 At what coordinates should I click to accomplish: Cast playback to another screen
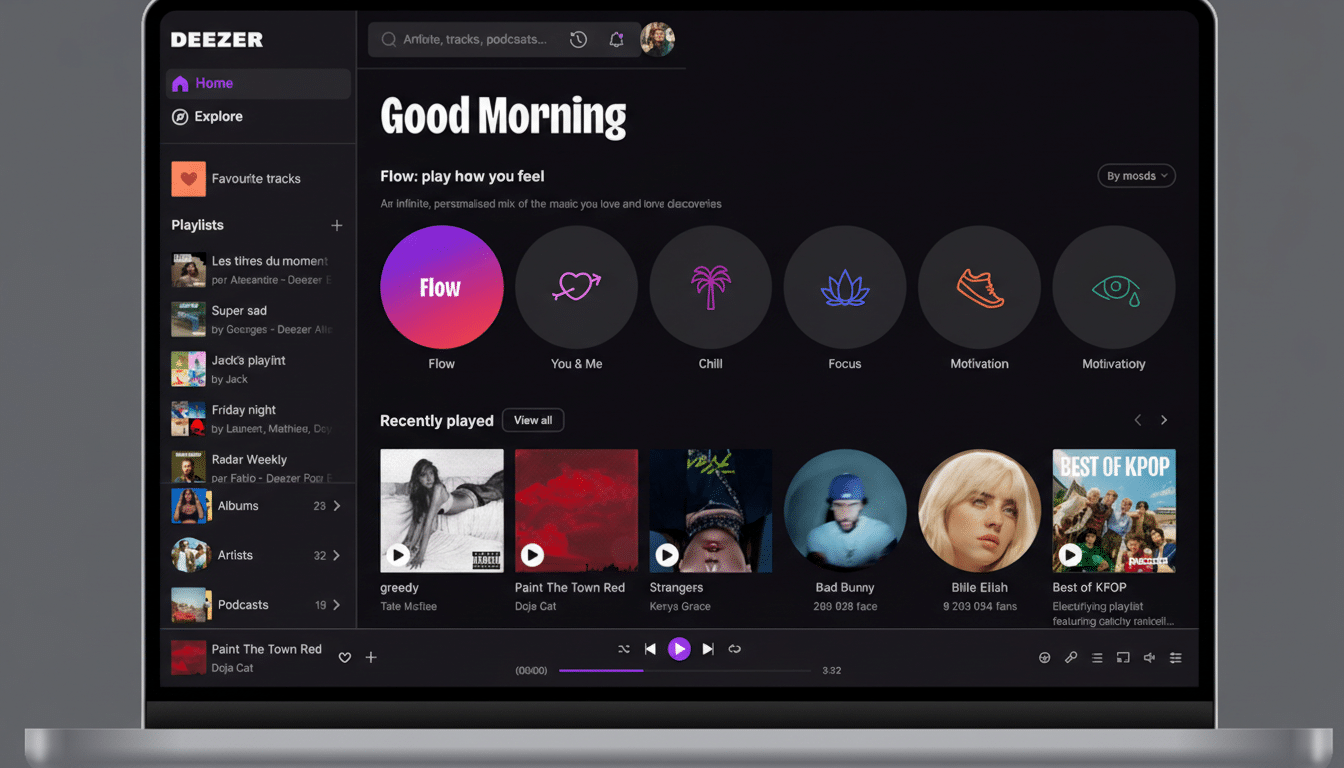tap(1122, 657)
